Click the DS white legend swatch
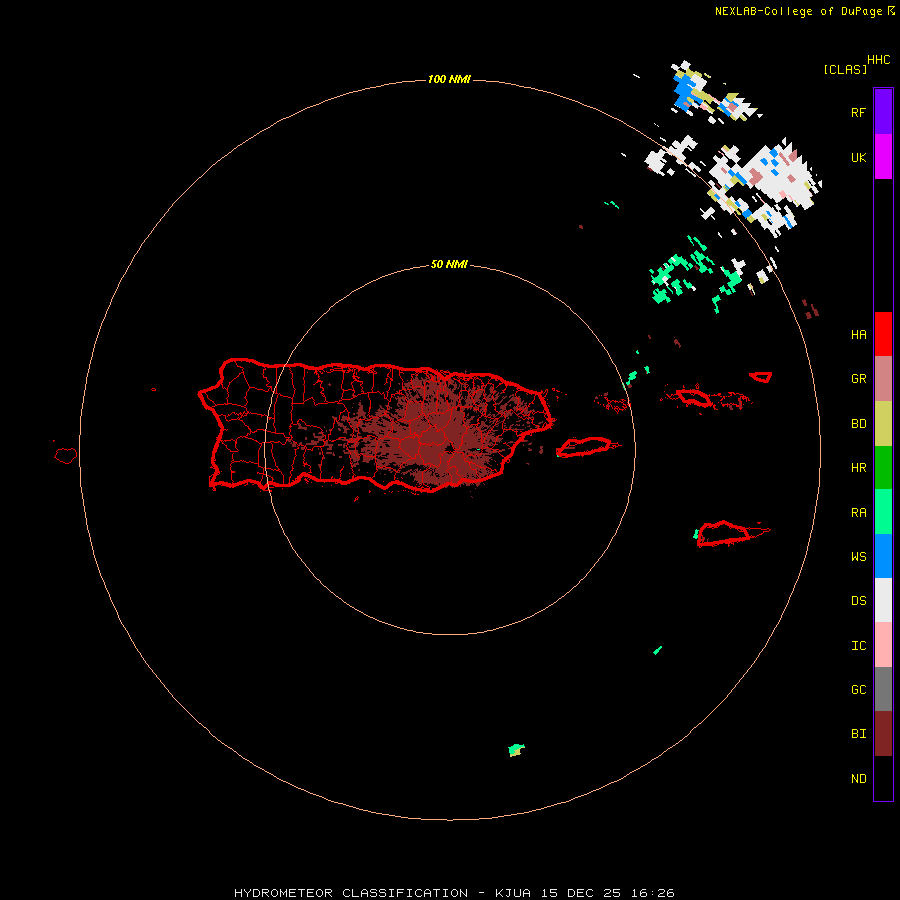The height and width of the screenshot is (900, 900). [x=883, y=600]
